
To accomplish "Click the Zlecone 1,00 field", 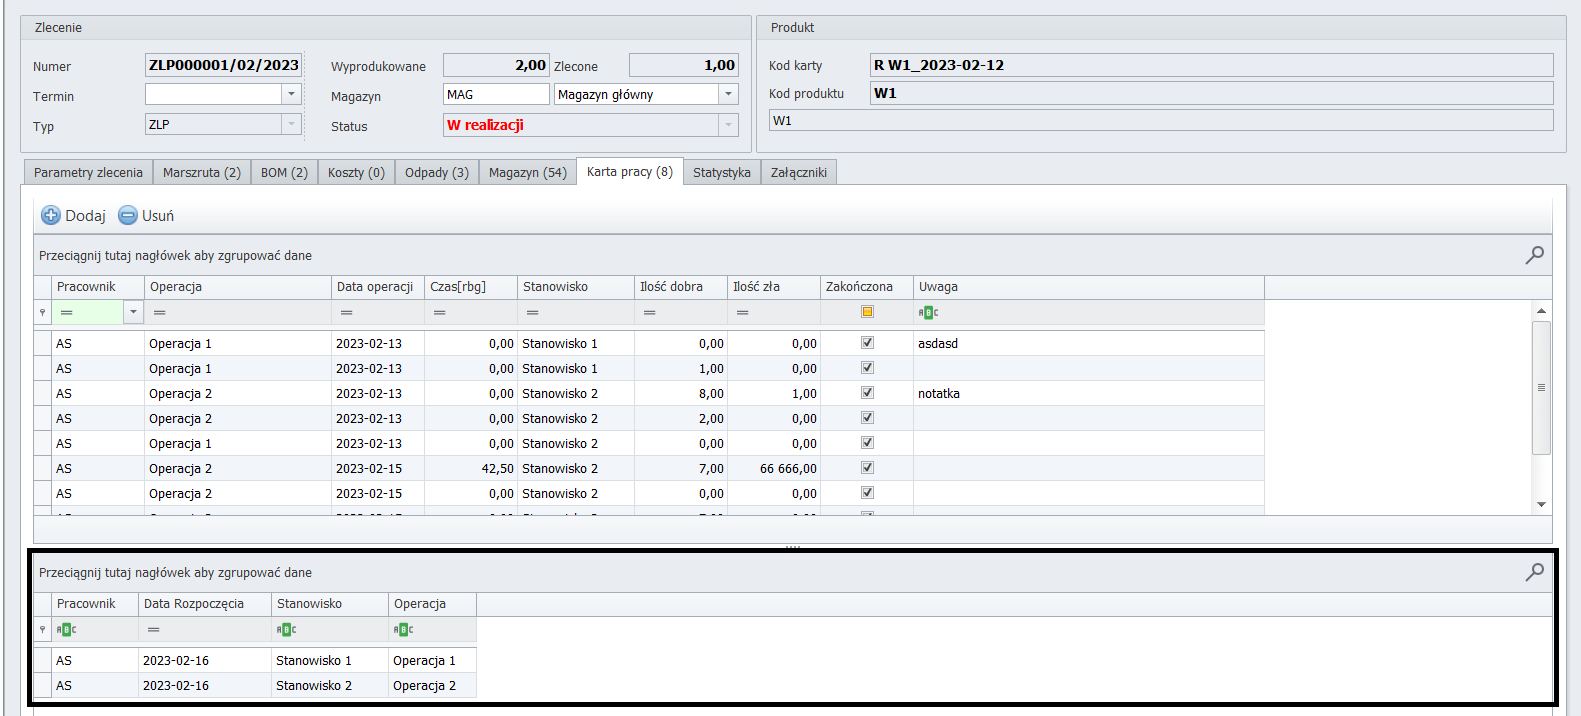I will coord(684,65).
